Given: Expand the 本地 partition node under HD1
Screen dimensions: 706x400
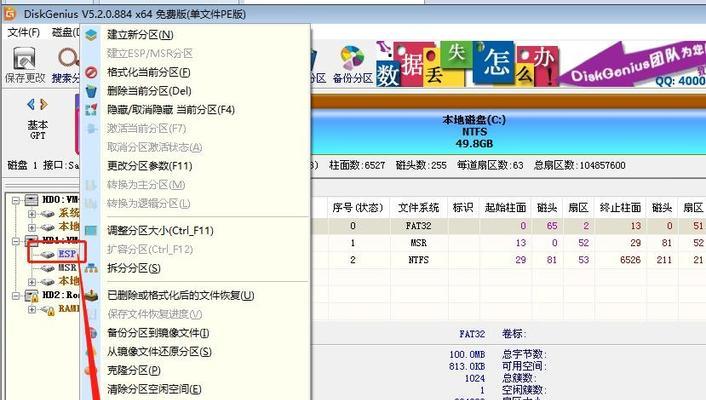Looking at the screenshot, I should pyautogui.click(x=32, y=282).
